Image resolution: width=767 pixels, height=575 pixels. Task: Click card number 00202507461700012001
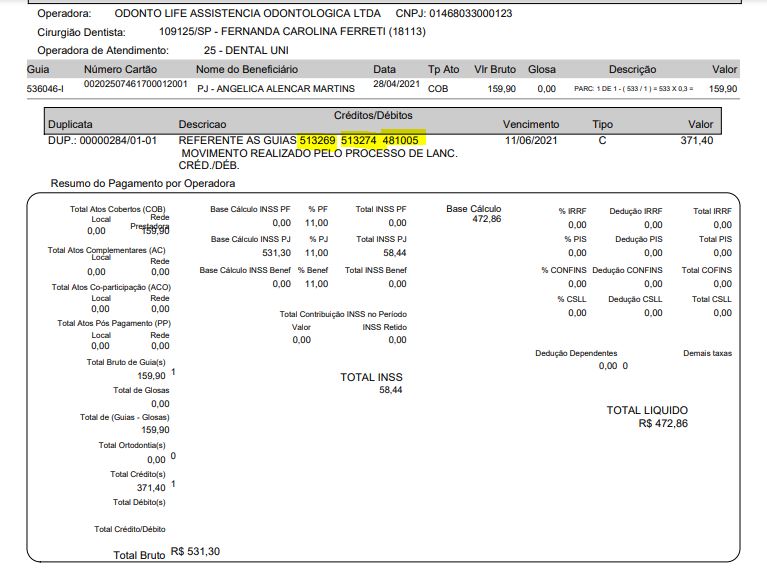(x=135, y=84)
